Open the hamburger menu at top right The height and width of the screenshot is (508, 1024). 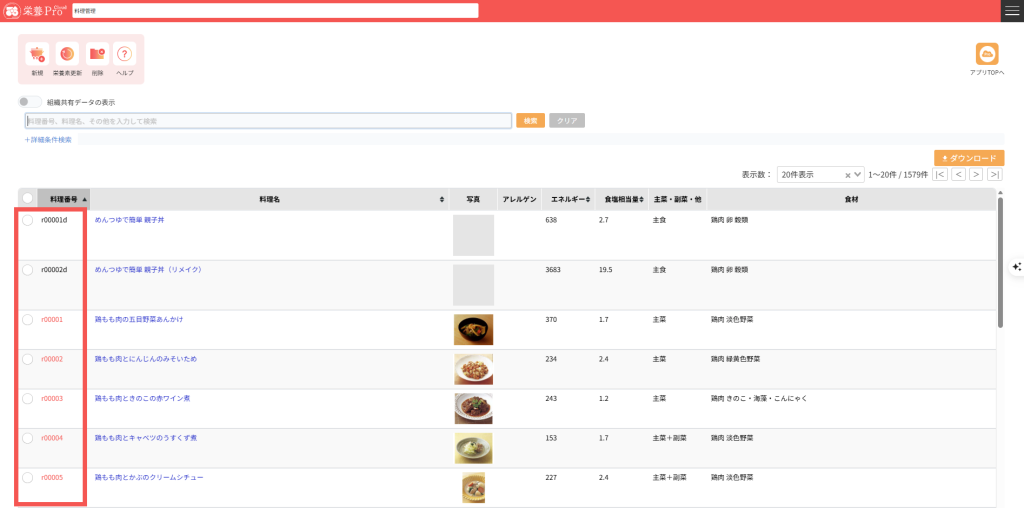1011,10
